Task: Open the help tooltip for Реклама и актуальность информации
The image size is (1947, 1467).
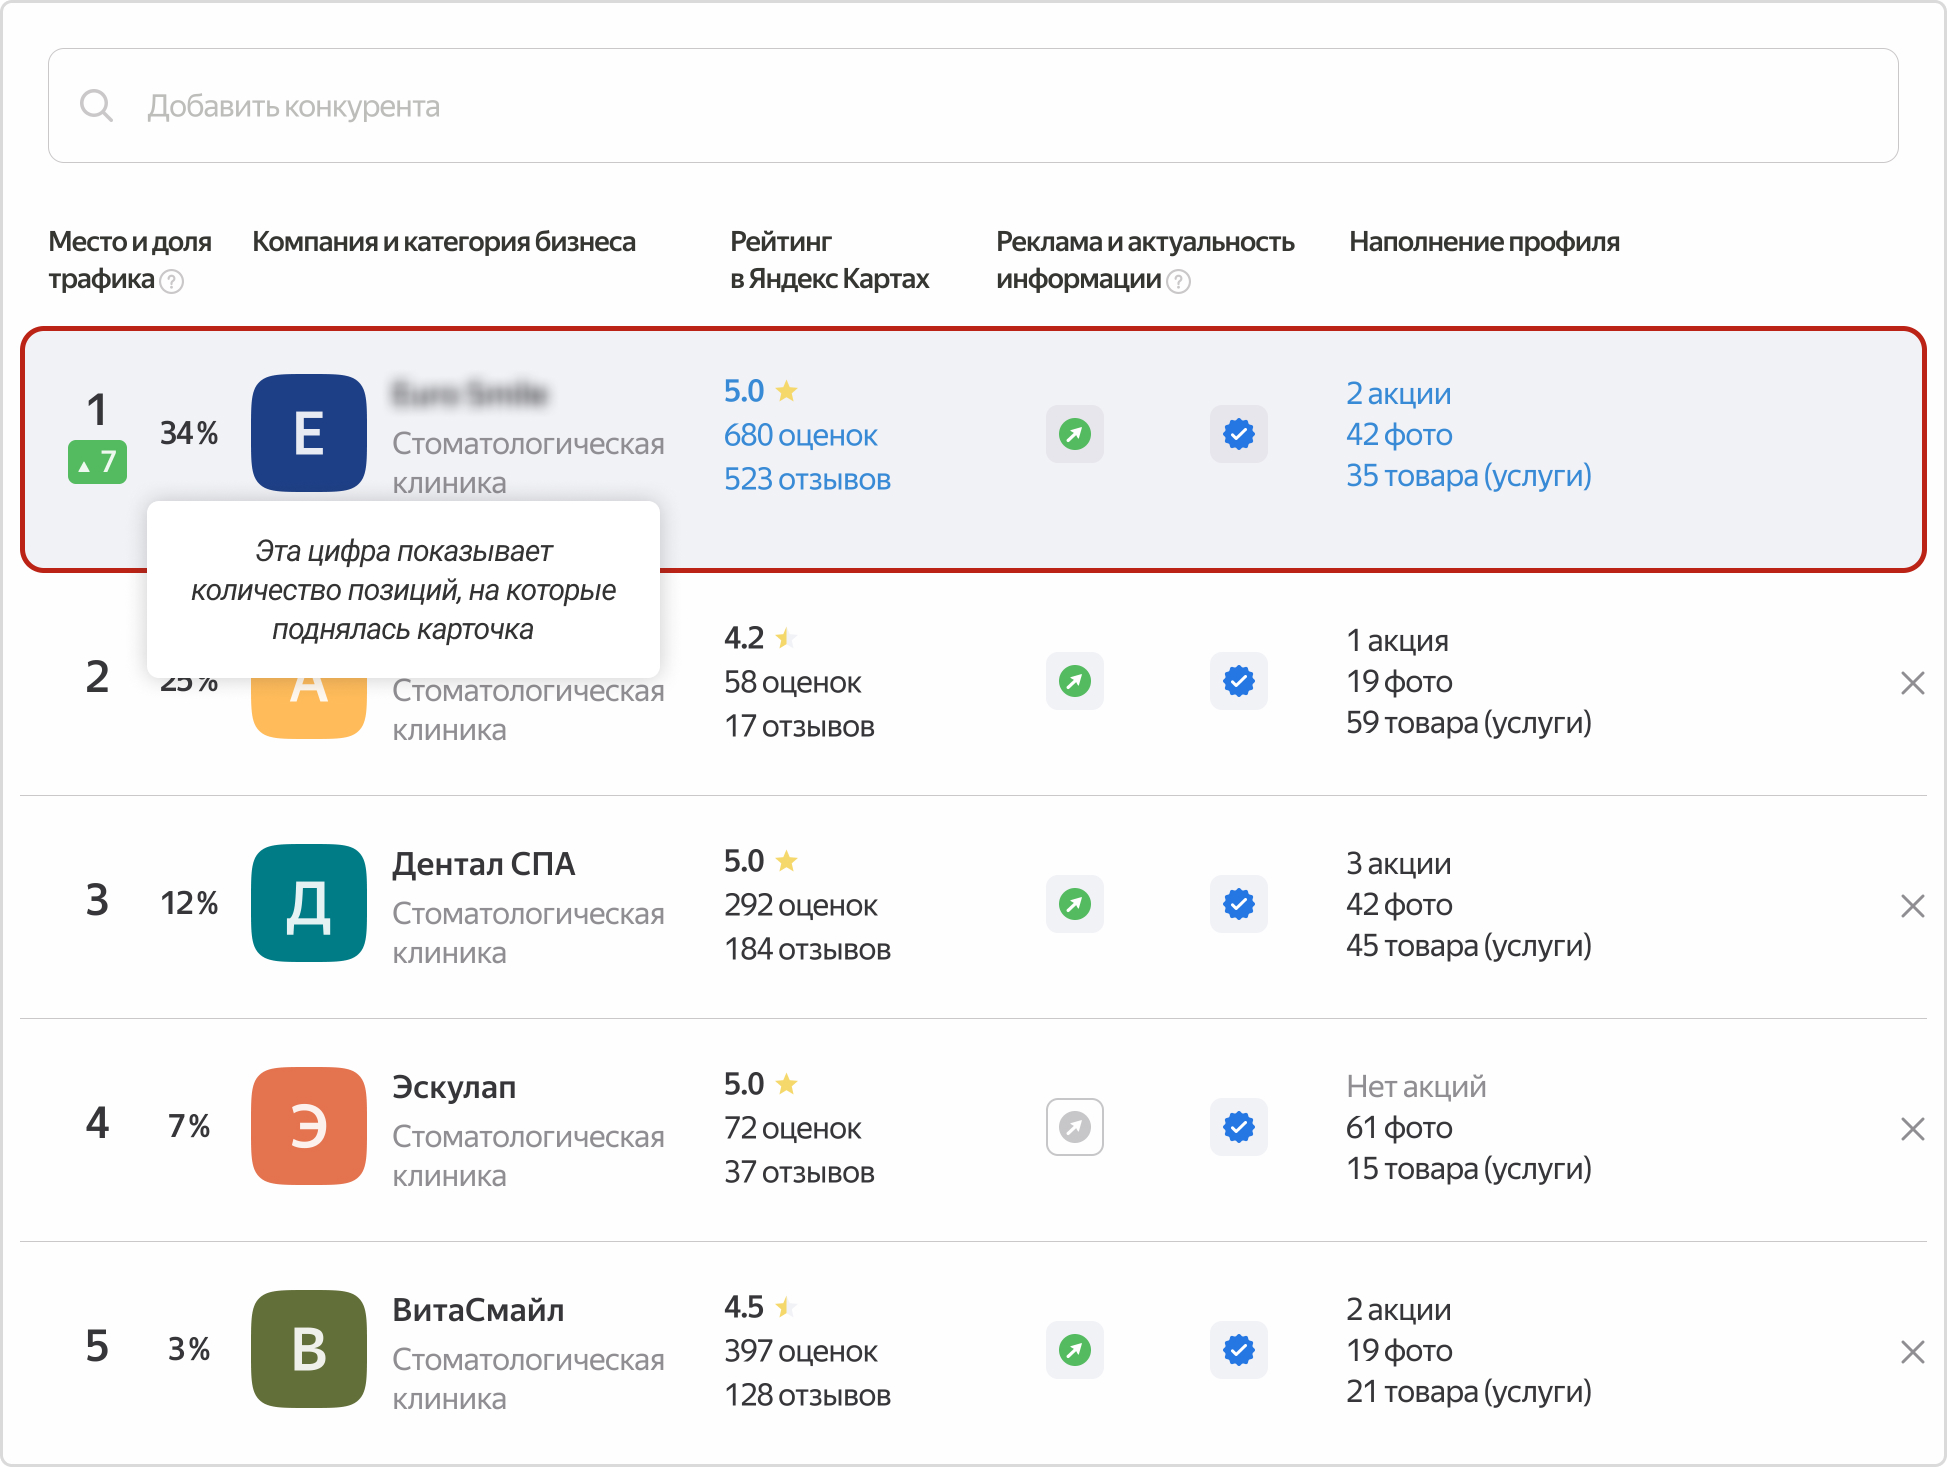Action: [x=1178, y=283]
